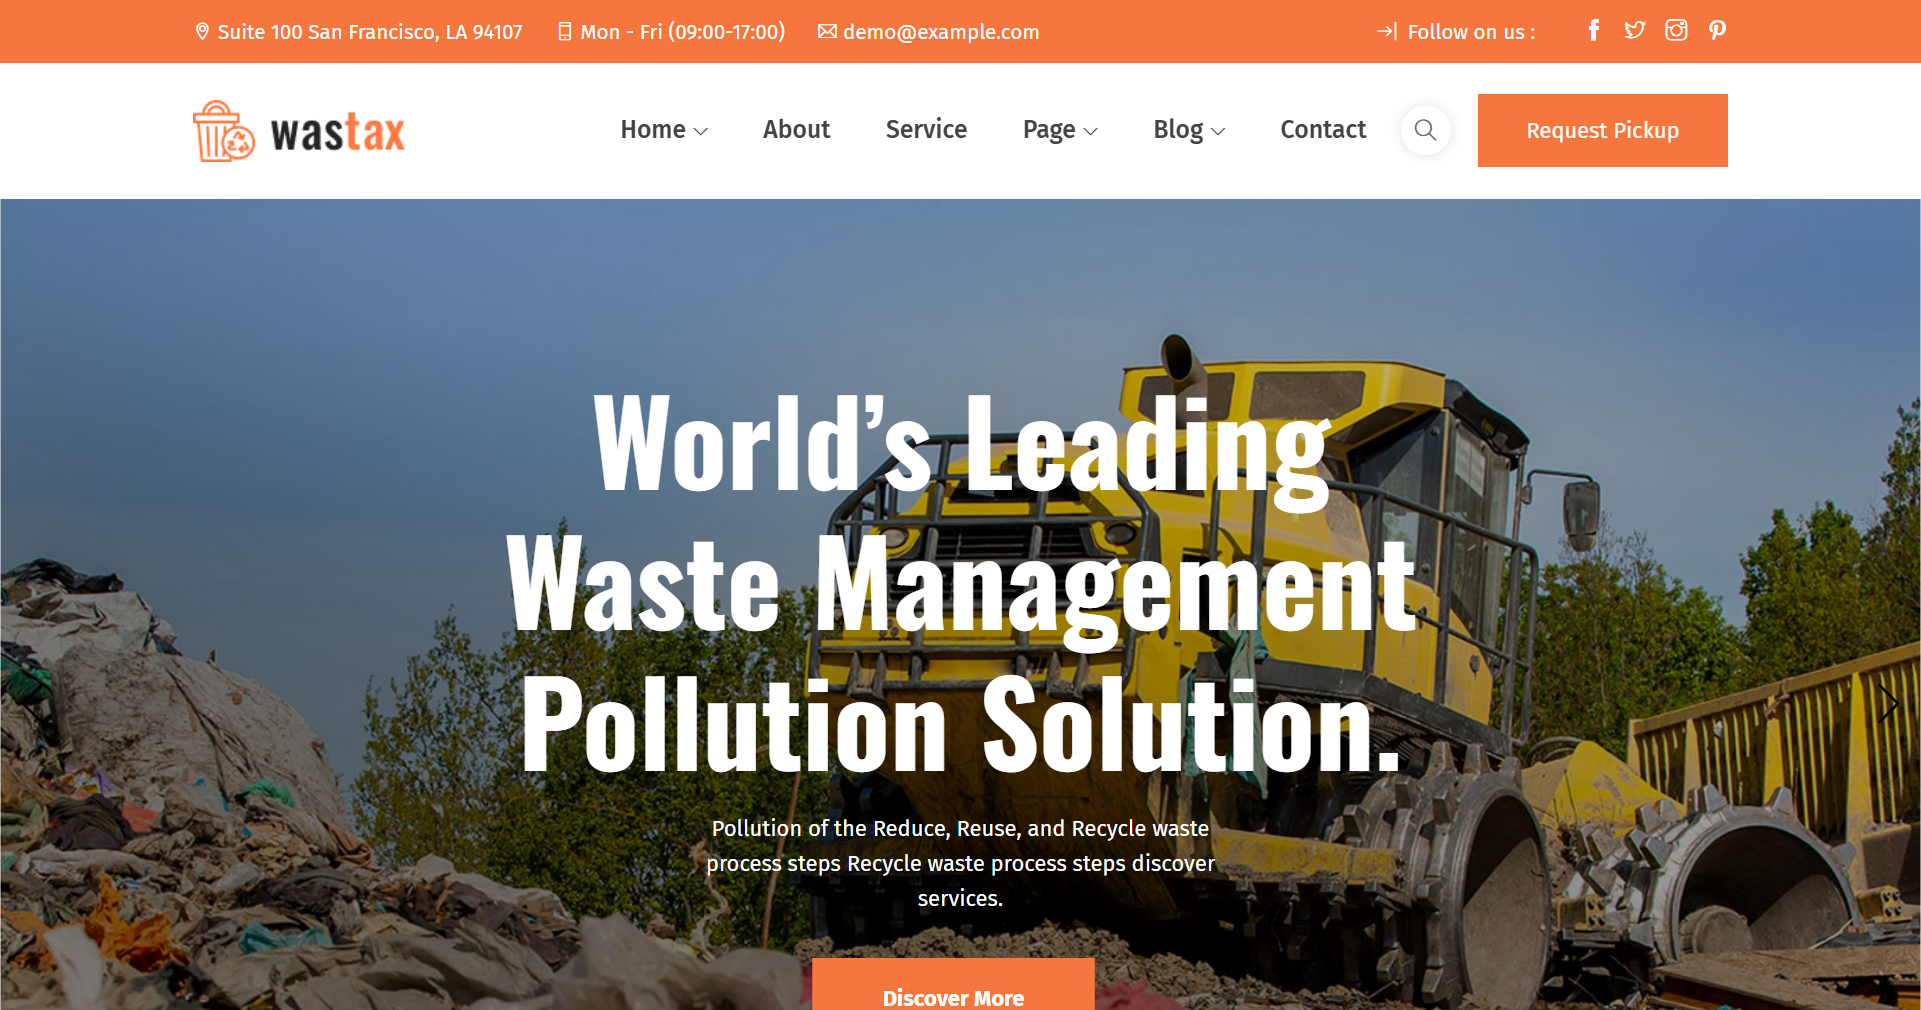Open the Pinterest social icon
The height and width of the screenshot is (1010, 1921).
tap(1717, 30)
